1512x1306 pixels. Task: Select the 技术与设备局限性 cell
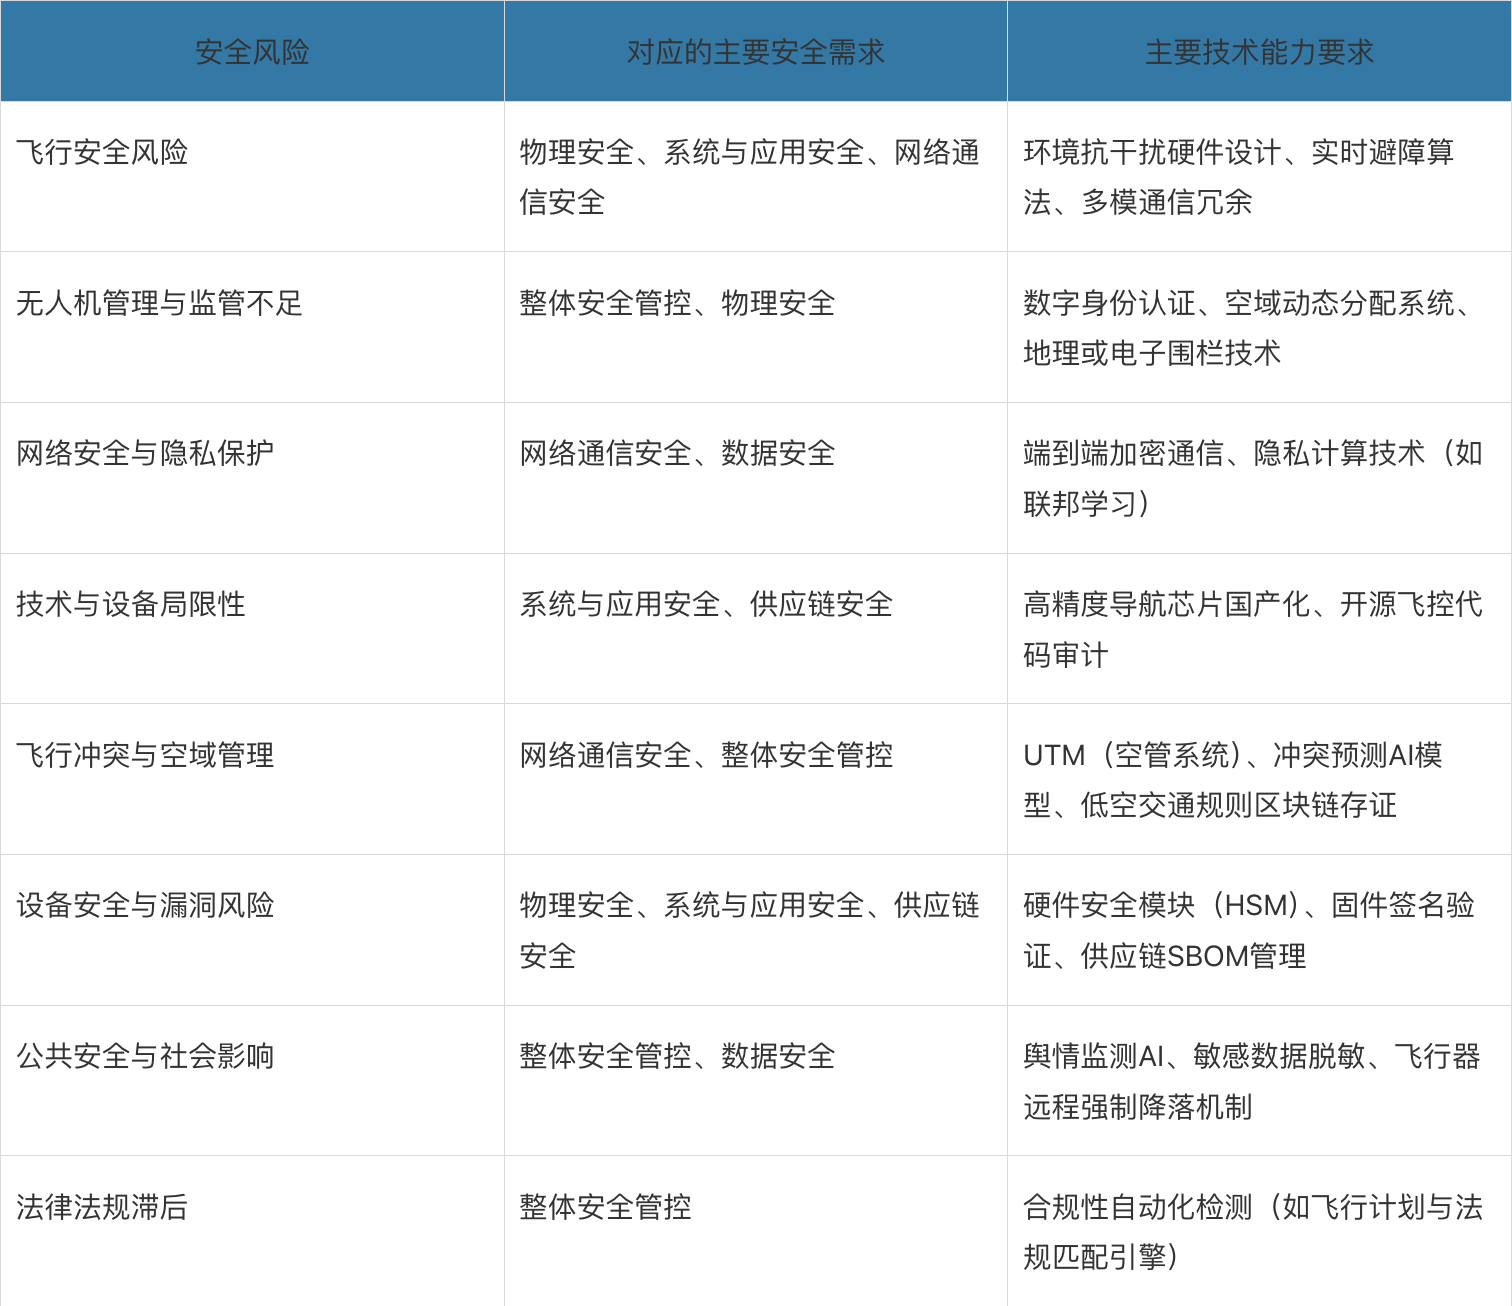(x=131, y=604)
